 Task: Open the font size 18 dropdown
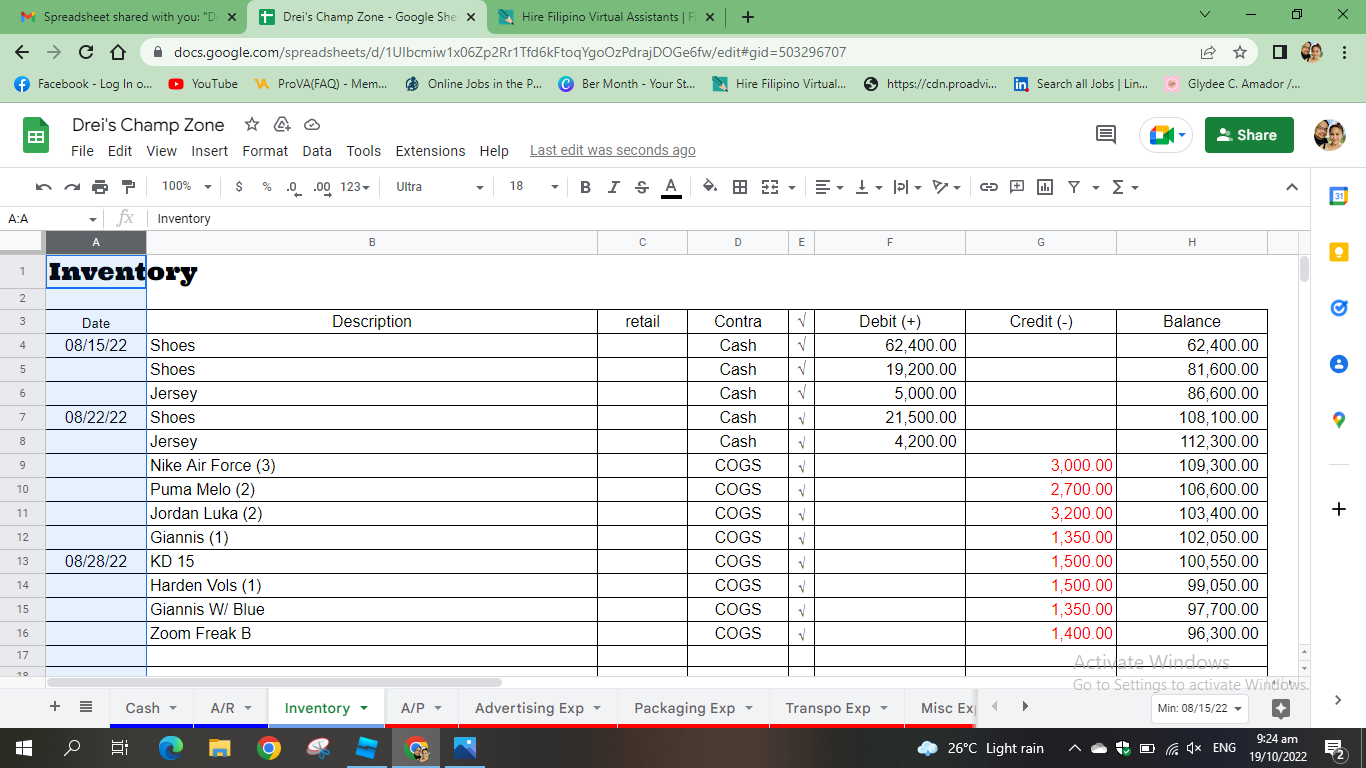click(x=533, y=187)
